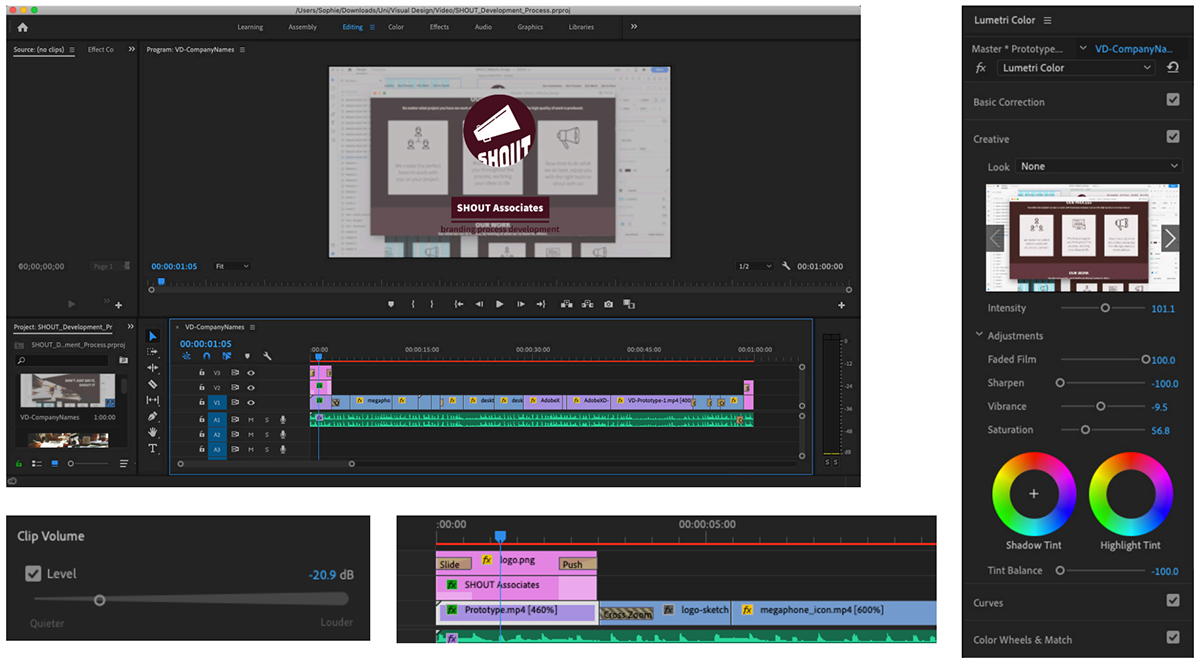Open VD-CompanyNames timeline panel menu
The width and height of the screenshot is (1200, 664).
coord(253,327)
